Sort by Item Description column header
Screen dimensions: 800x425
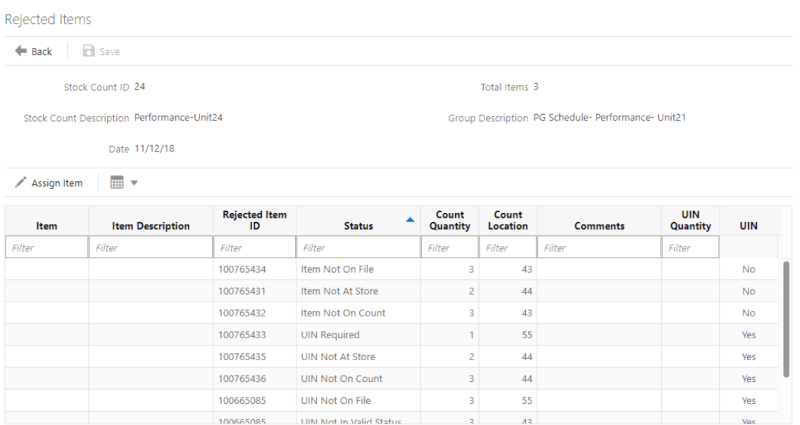pyautogui.click(x=151, y=226)
